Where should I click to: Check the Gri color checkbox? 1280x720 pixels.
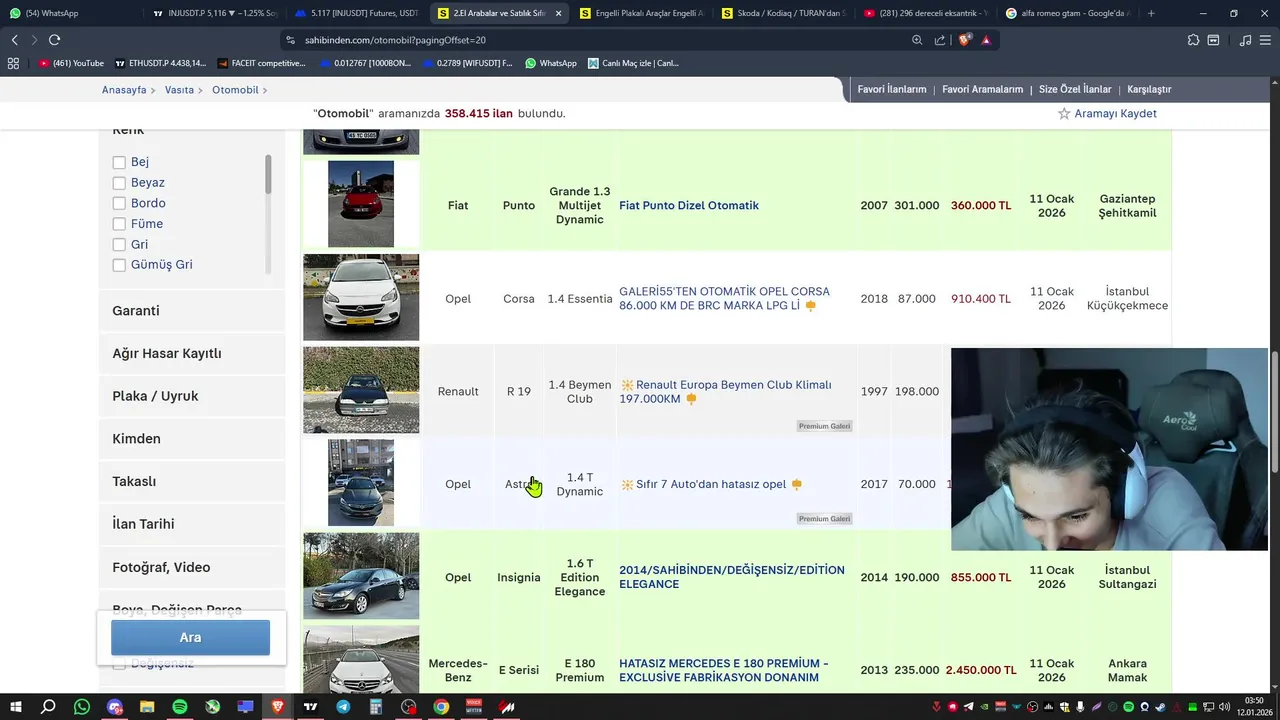coord(119,244)
